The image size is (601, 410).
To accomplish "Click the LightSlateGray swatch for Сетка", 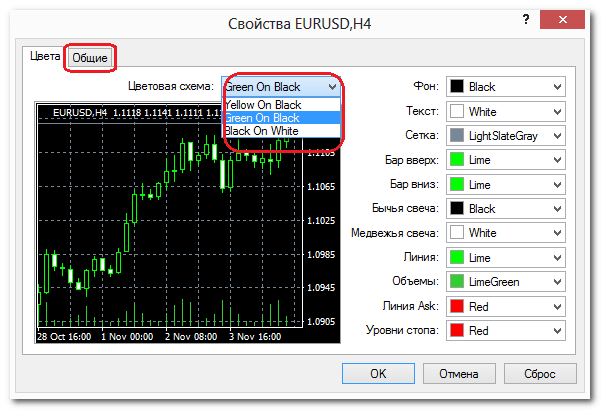I will point(457,135).
